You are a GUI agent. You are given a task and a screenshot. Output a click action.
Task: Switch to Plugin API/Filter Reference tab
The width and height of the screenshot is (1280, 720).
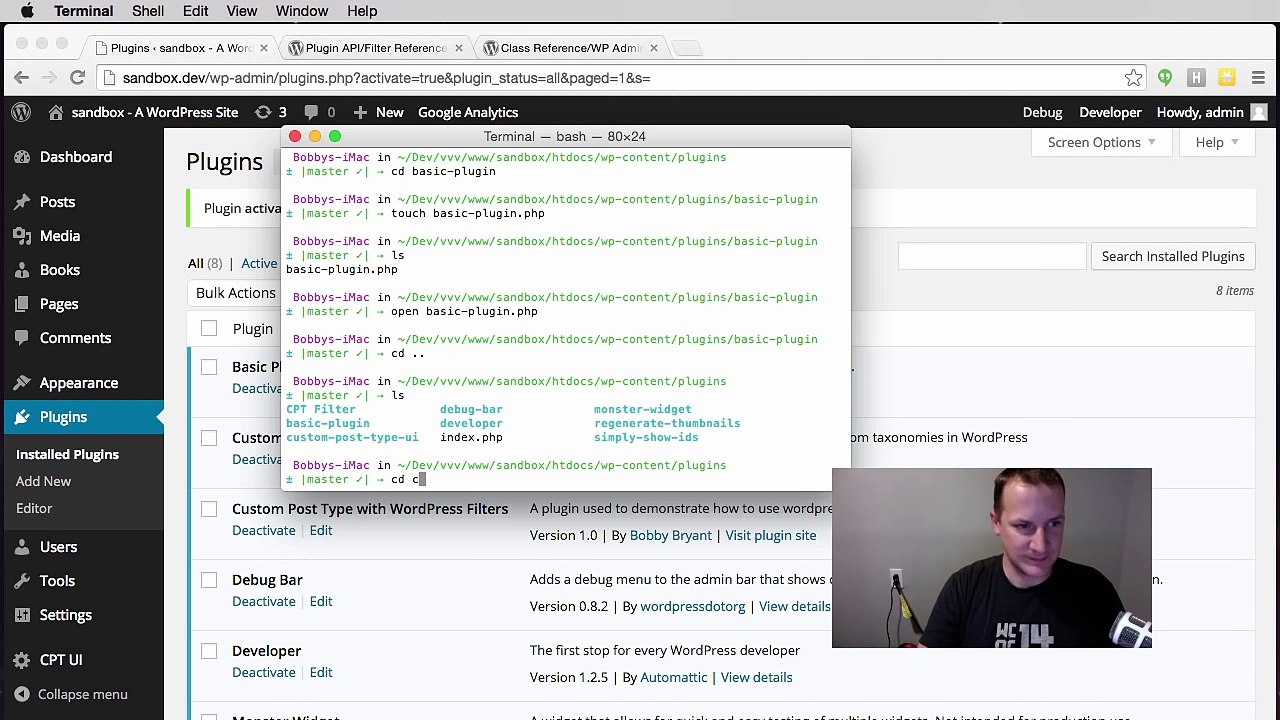[x=375, y=48]
